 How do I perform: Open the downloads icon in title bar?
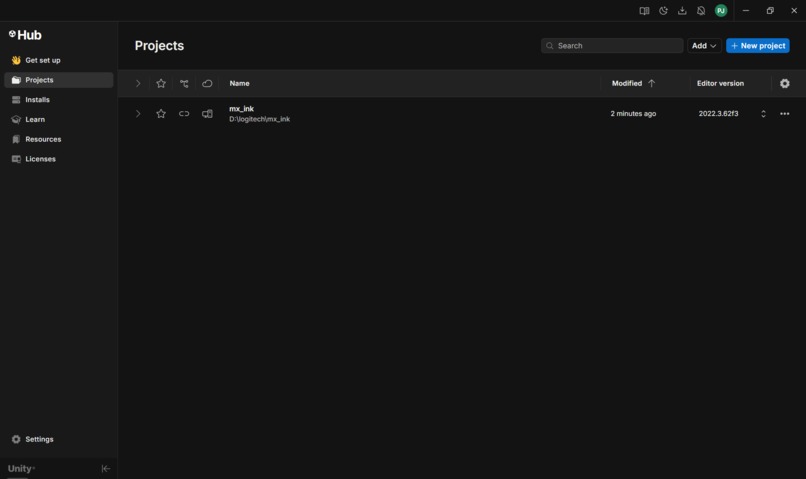tap(682, 11)
